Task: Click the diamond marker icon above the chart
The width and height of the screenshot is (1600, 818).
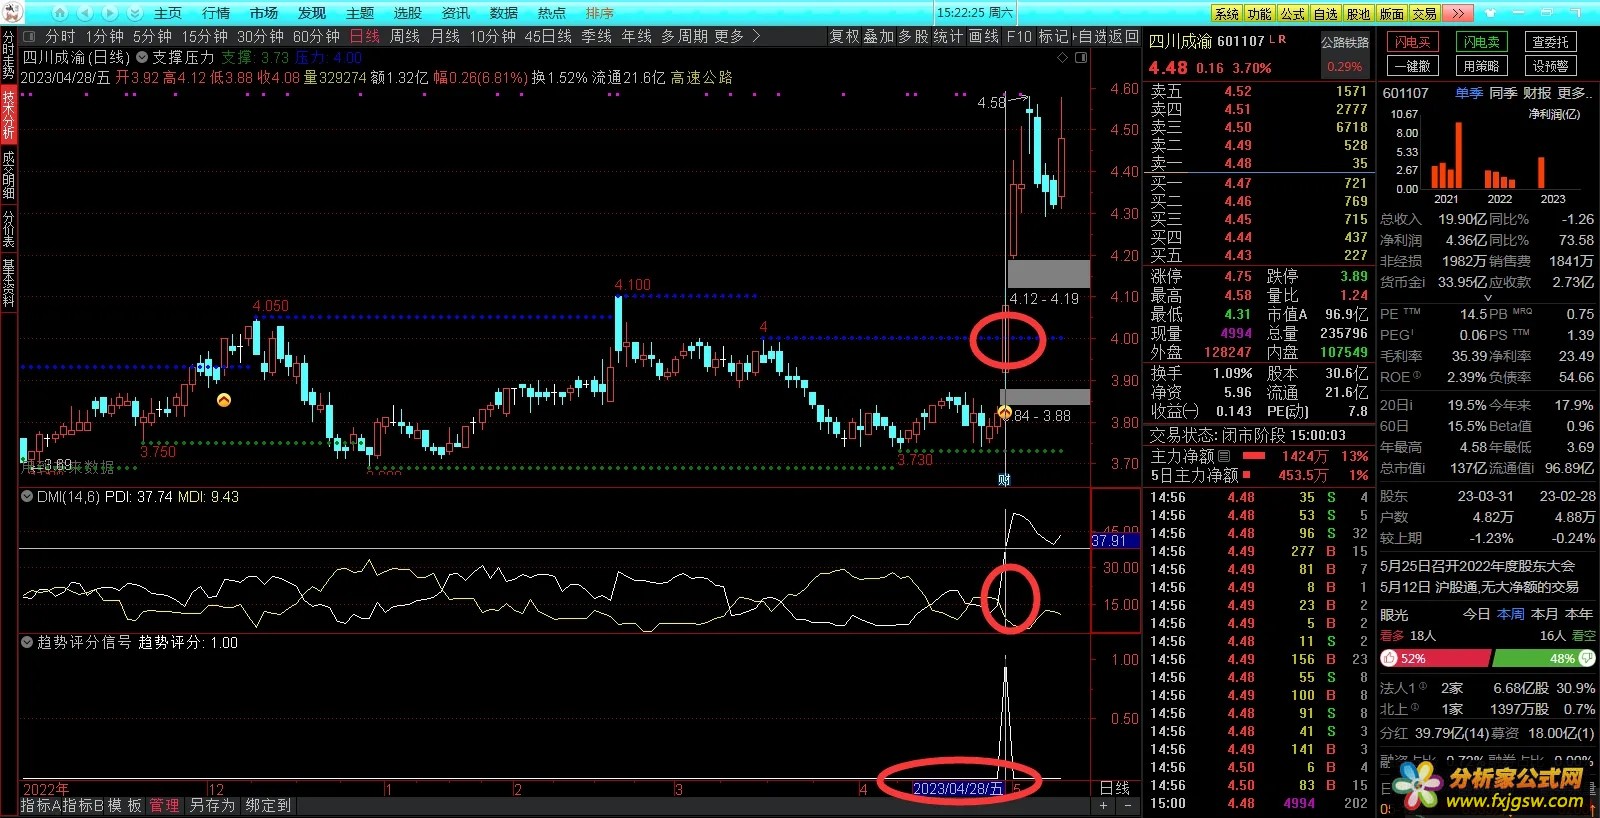Action: point(1062,58)
